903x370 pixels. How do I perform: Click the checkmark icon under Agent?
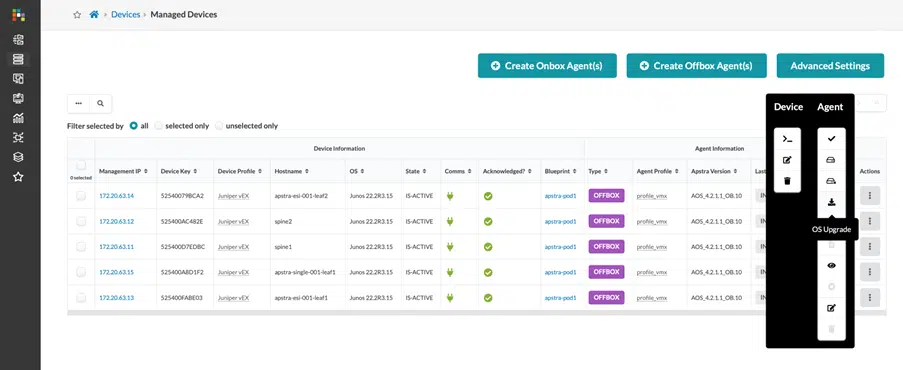coord(831,139)
